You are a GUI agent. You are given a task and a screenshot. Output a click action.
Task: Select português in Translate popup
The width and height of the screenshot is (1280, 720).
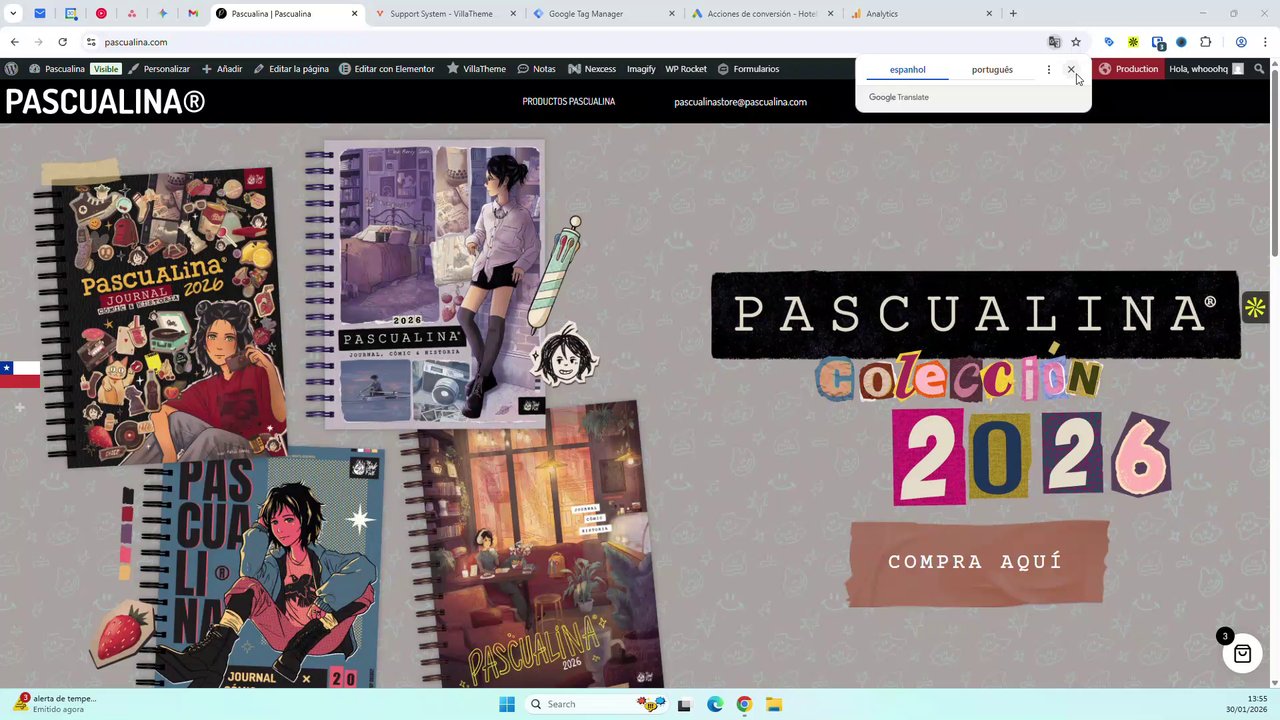pyautogui.click(x=992, y=70)
